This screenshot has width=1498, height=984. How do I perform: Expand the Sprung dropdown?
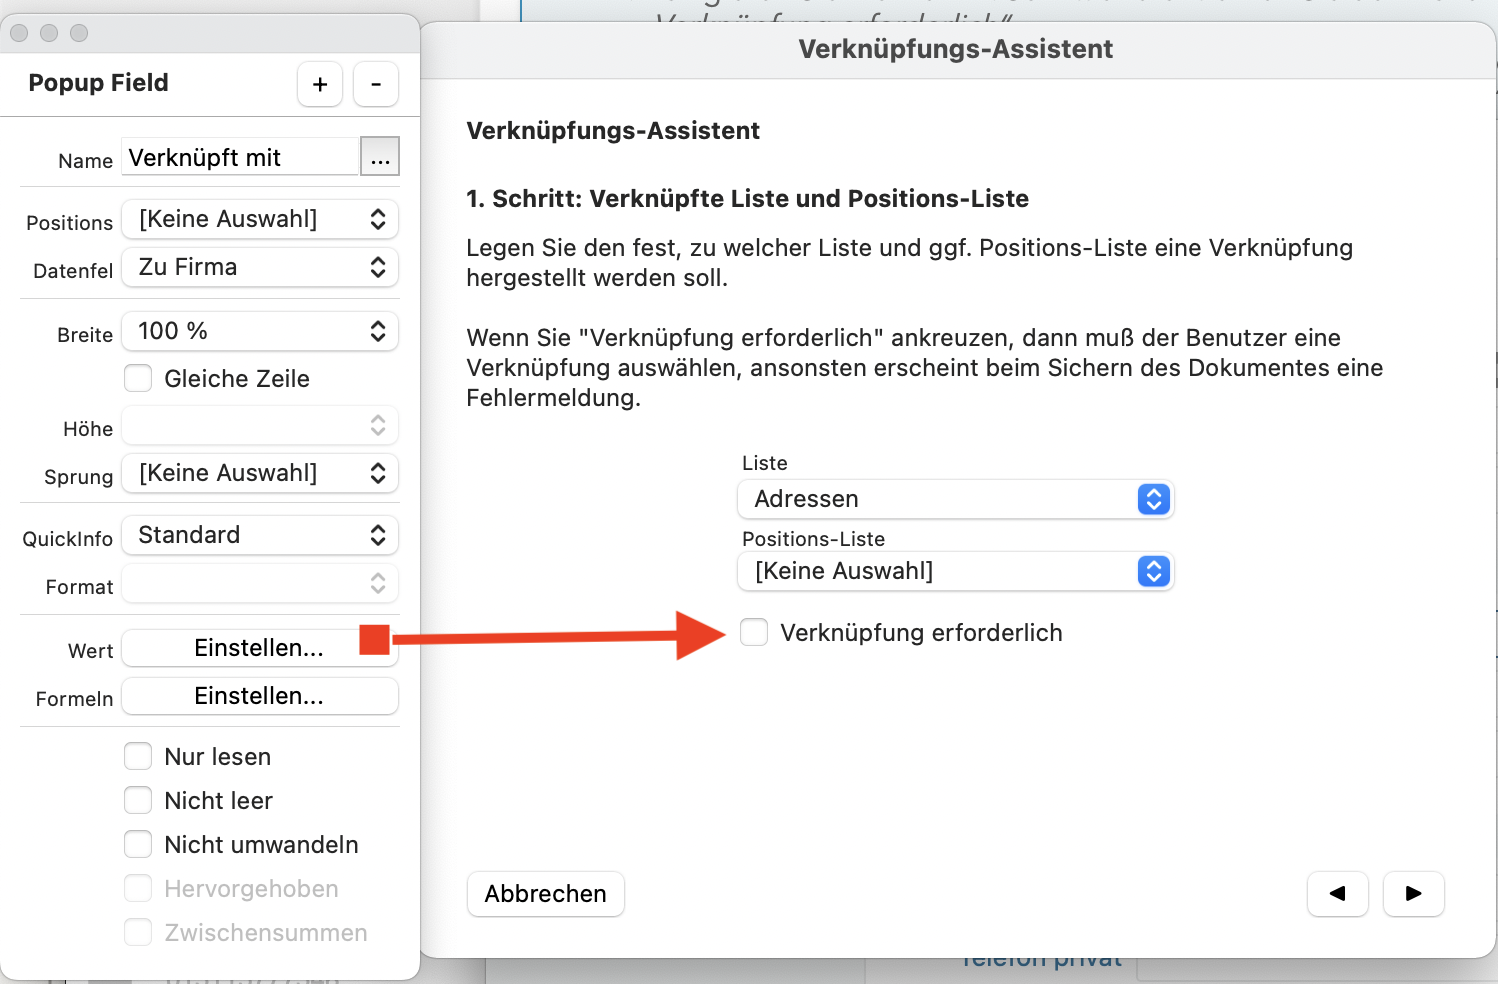[260, 474]
